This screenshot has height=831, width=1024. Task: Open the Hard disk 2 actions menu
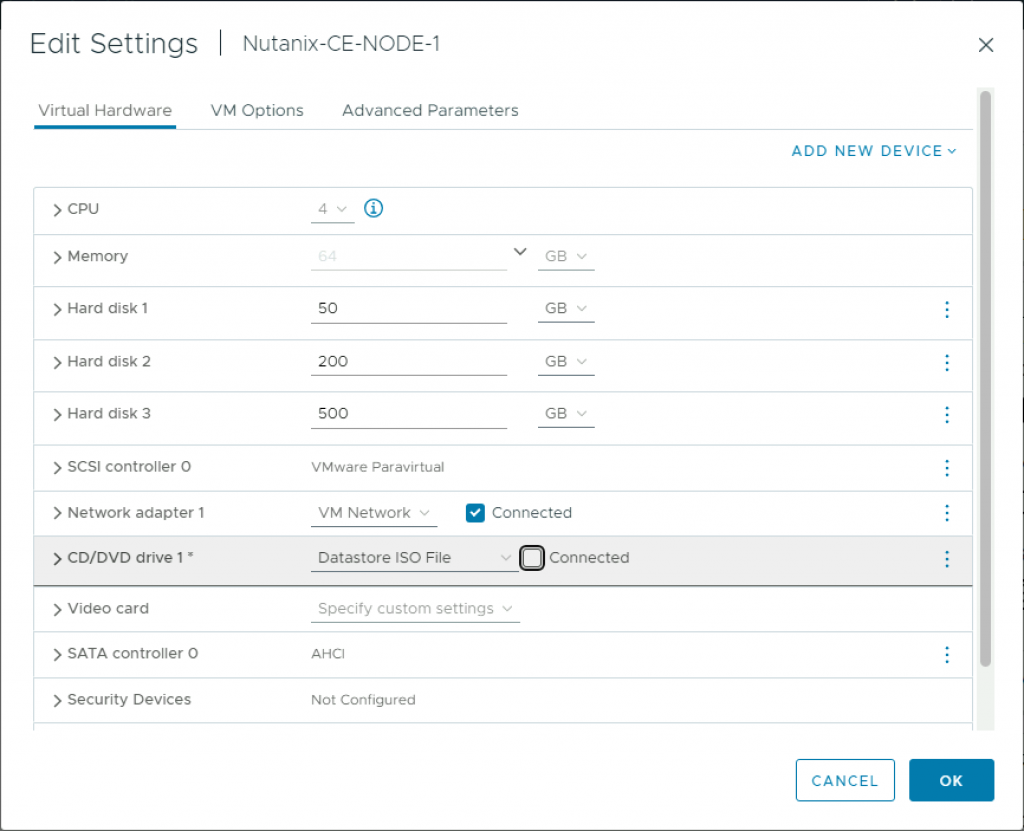point(946,363)
